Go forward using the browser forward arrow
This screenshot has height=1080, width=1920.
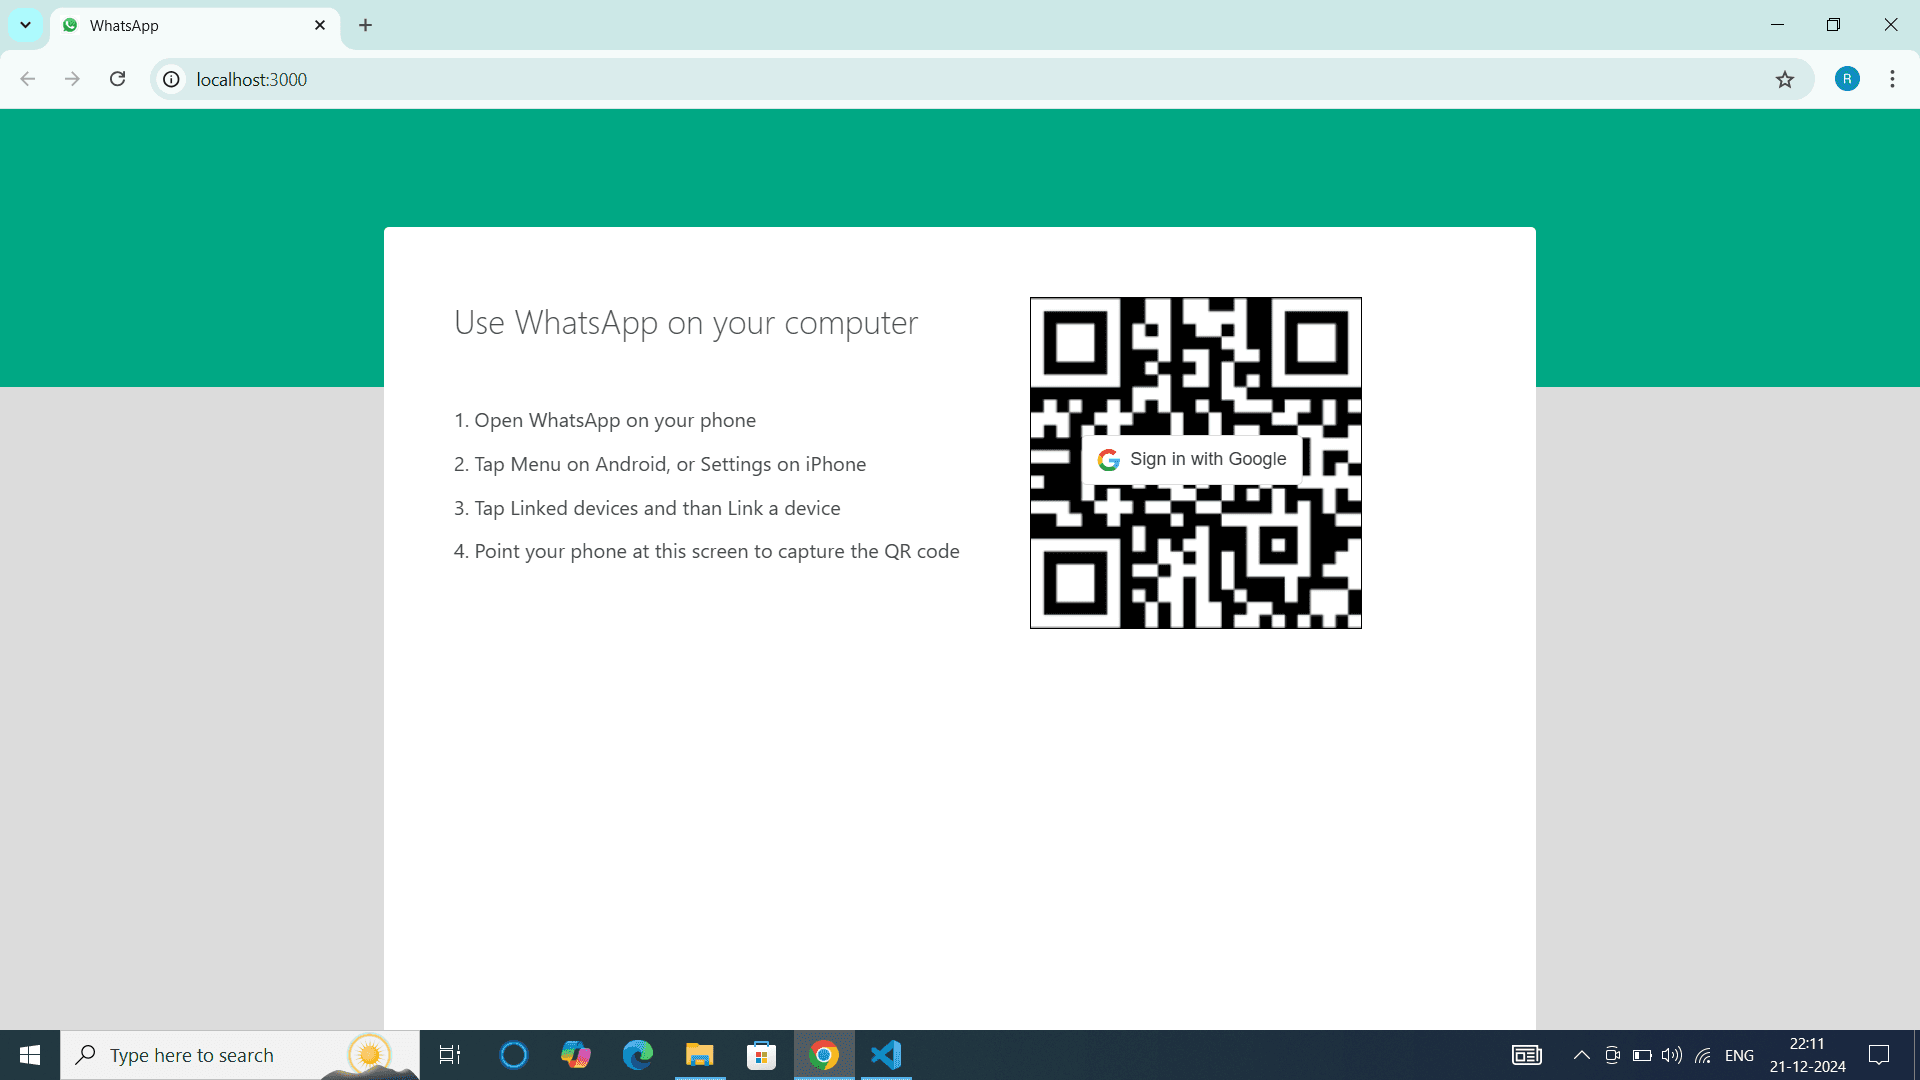72,79
